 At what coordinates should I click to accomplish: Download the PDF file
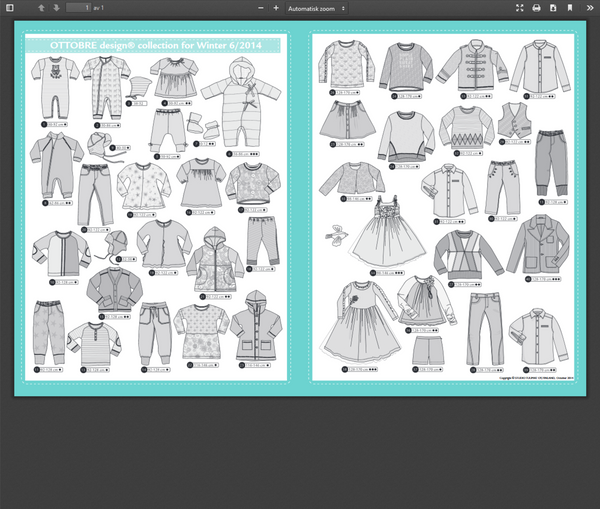coord(553,8)
